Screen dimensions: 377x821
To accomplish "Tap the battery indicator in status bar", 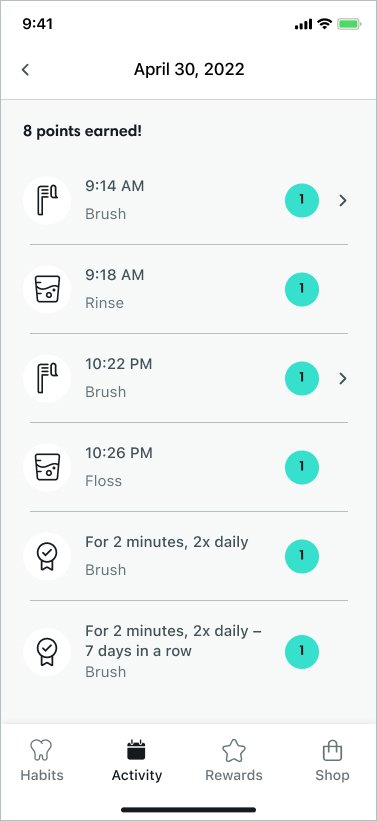I will tap(349, 24).
